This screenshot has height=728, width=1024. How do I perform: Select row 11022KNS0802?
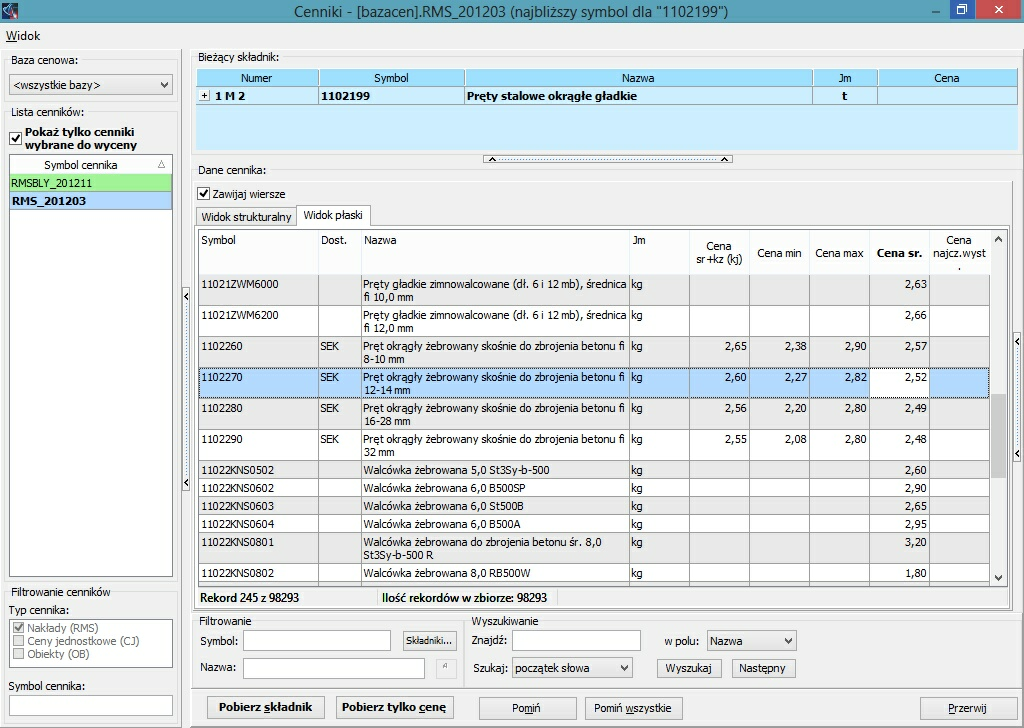[x=594, y=573]
